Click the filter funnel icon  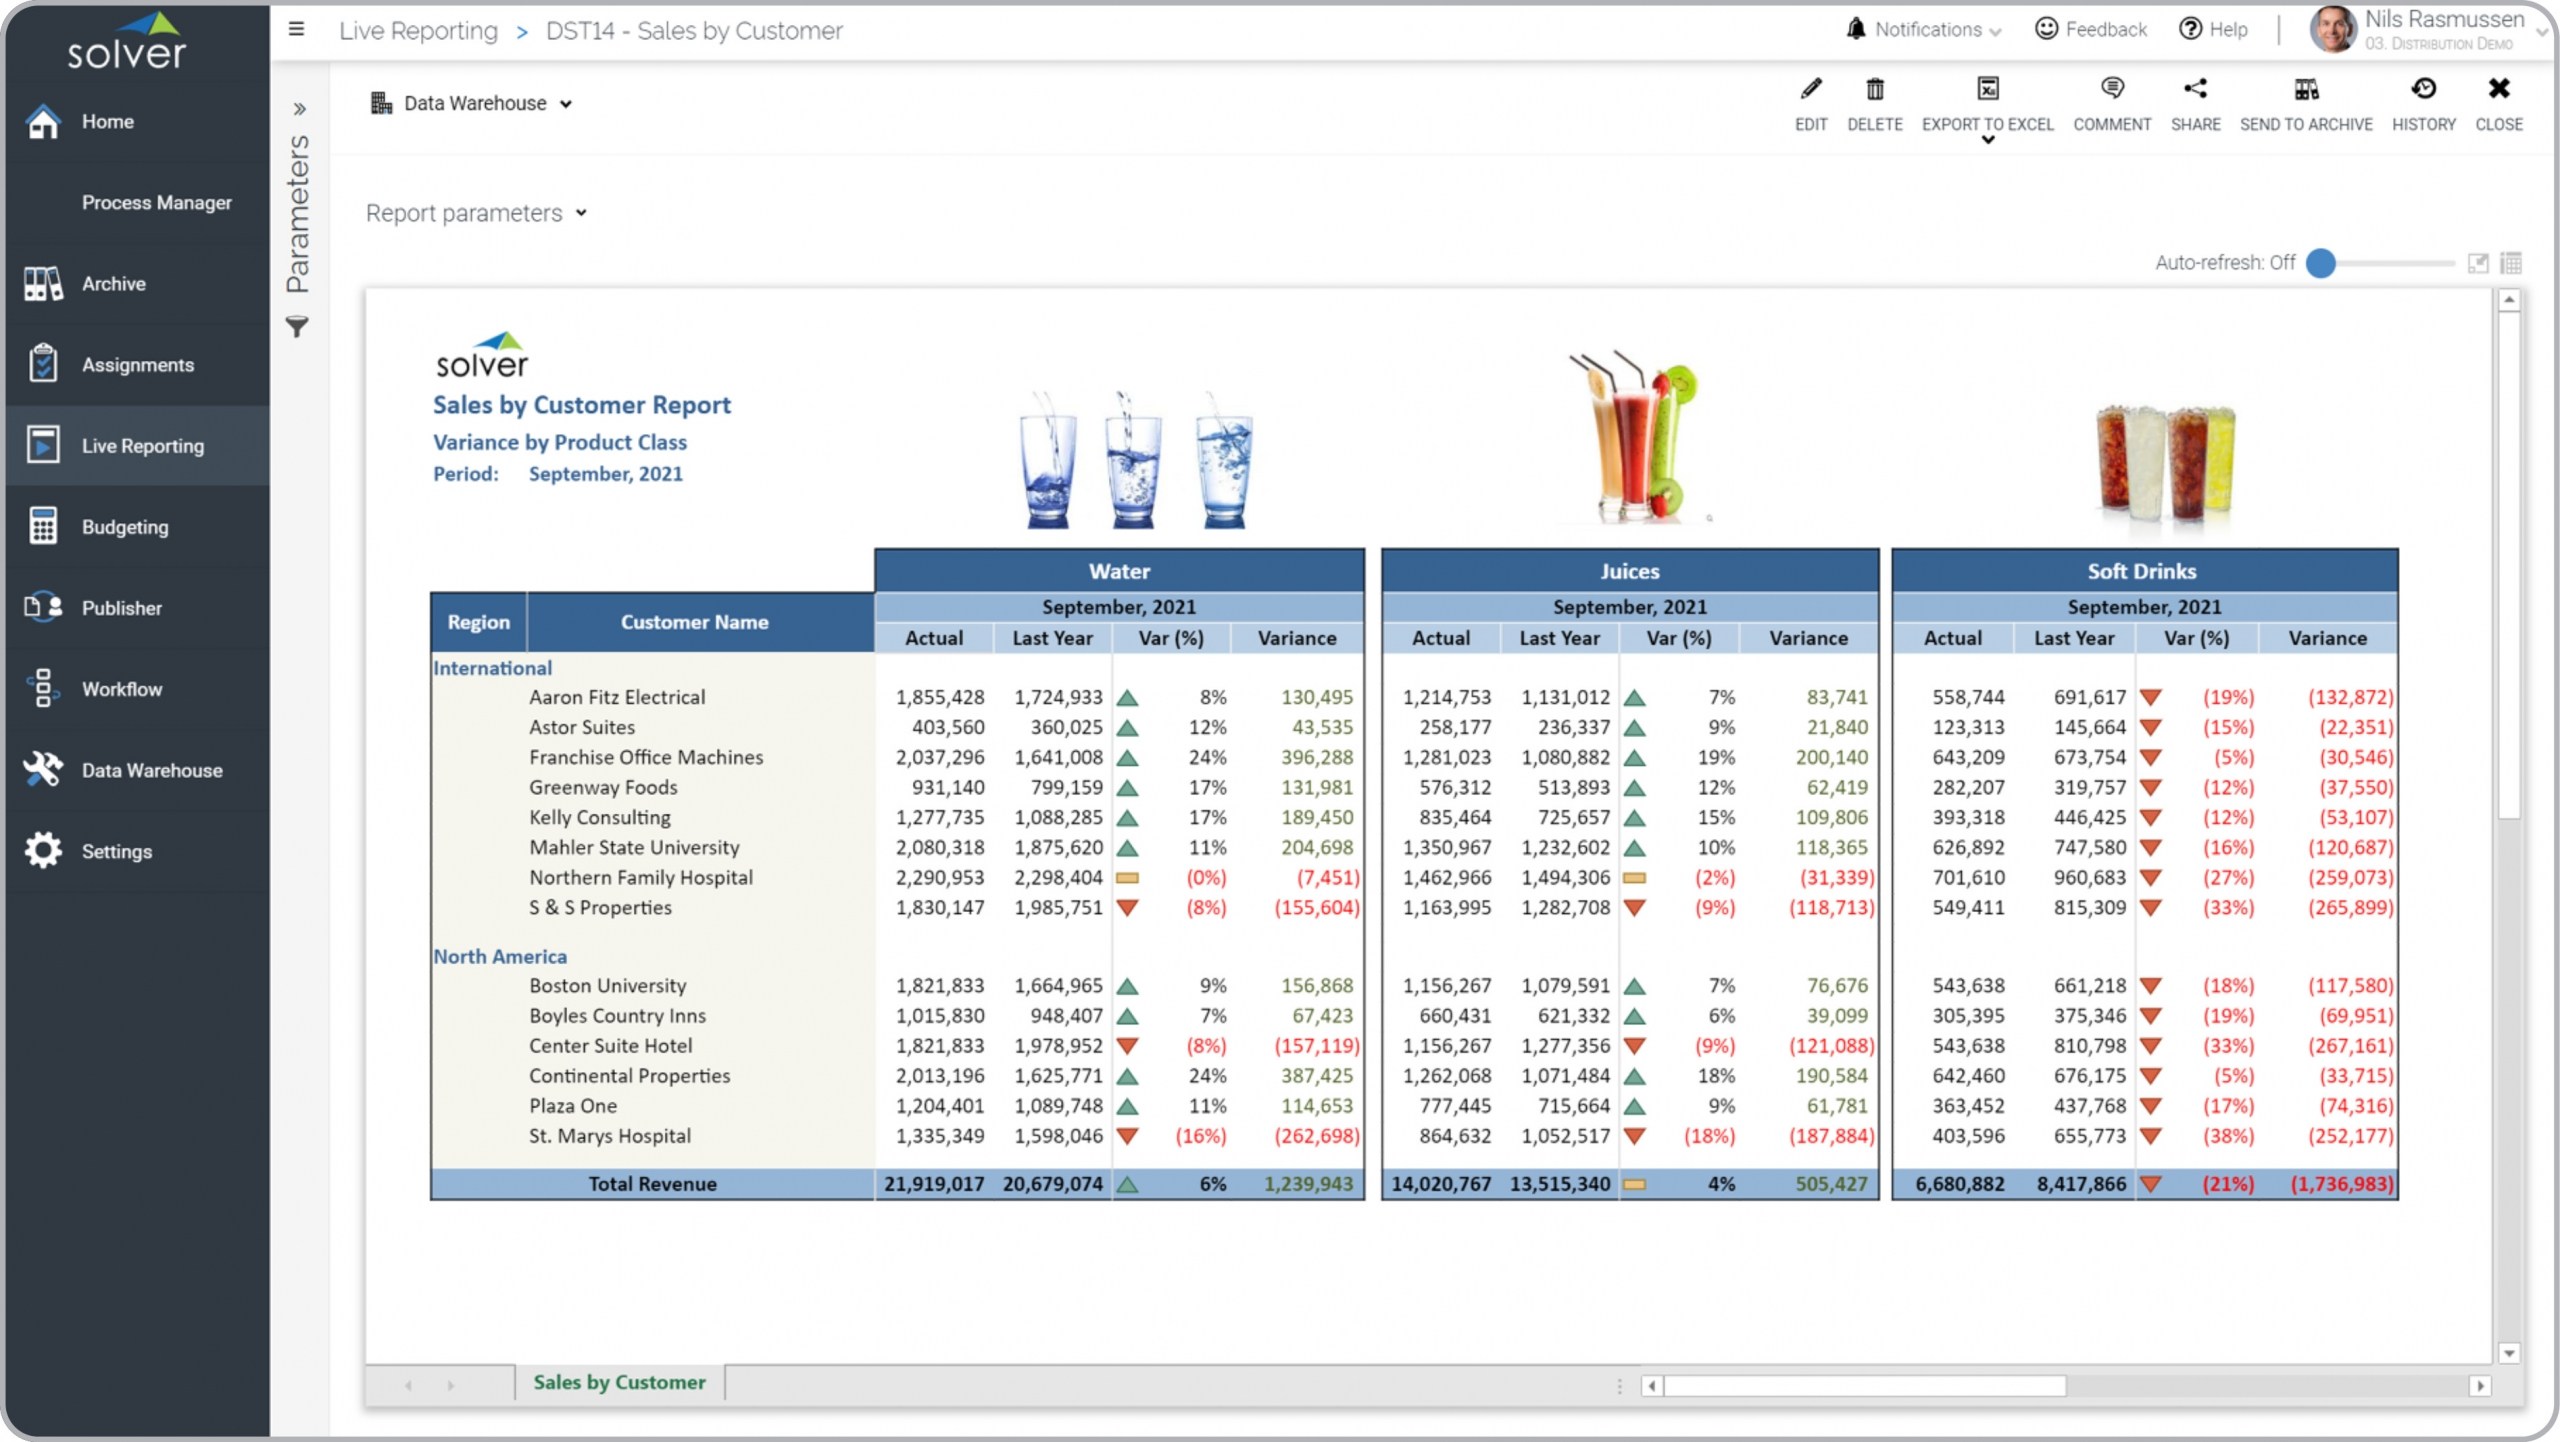pyautogui.click(x=297, y=327)
